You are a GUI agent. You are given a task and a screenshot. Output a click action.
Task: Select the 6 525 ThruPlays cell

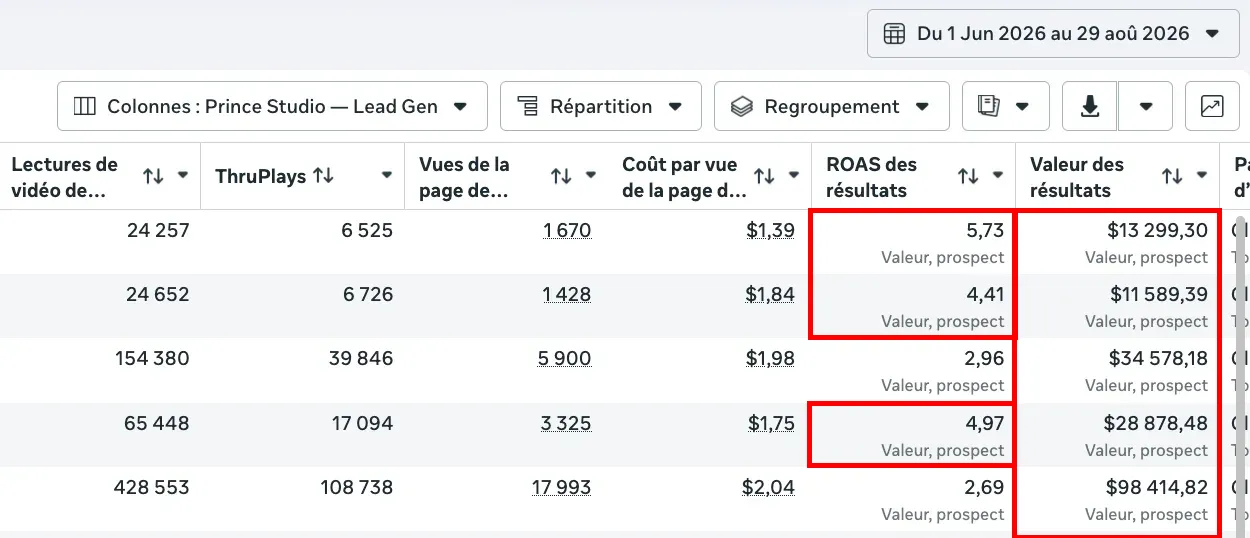tap(367, 231)
